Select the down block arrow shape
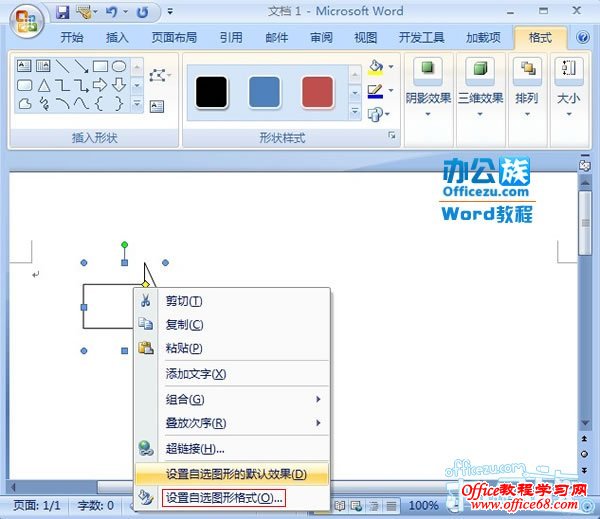Screen dimensions: 600x519 point(119,85)
